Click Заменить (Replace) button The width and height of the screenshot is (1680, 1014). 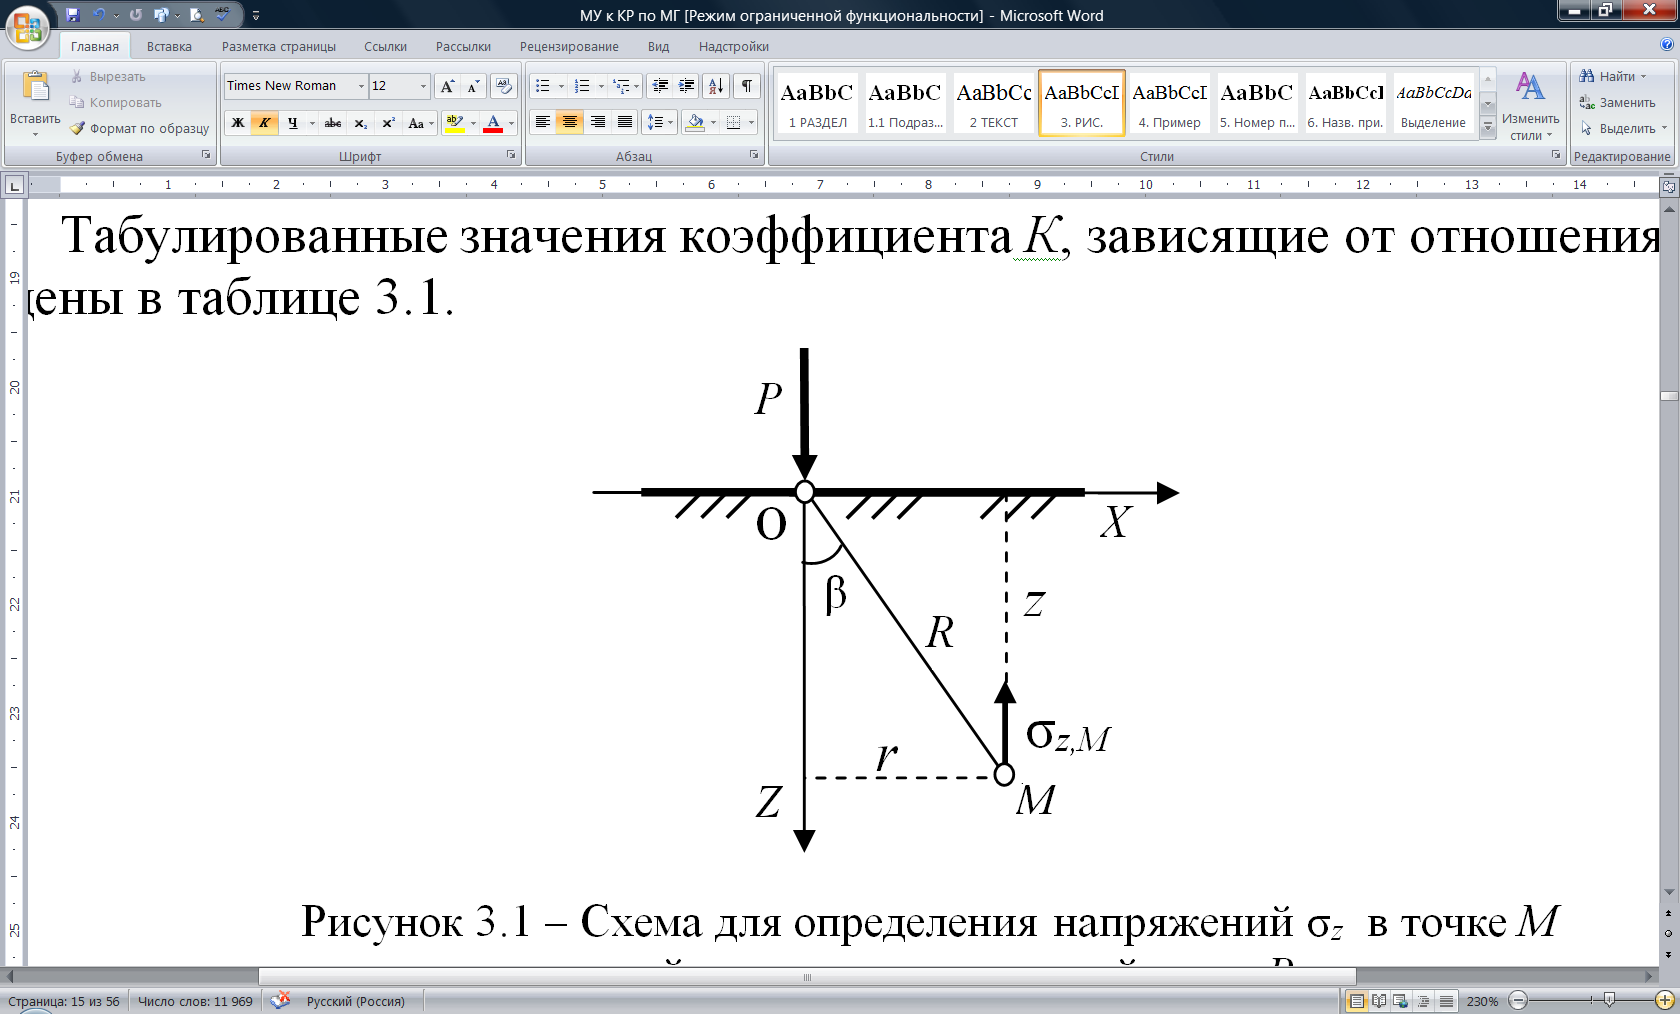click(1617, 102)
